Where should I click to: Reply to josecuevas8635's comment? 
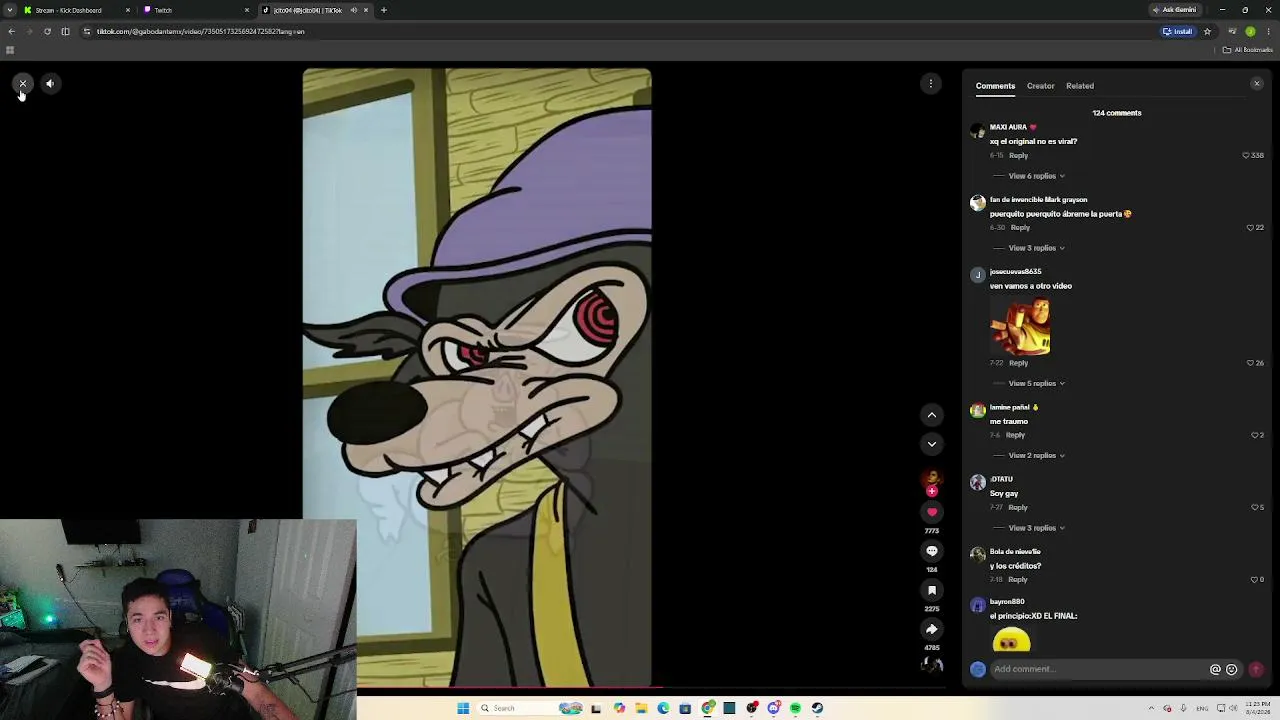coord(1018,363)
